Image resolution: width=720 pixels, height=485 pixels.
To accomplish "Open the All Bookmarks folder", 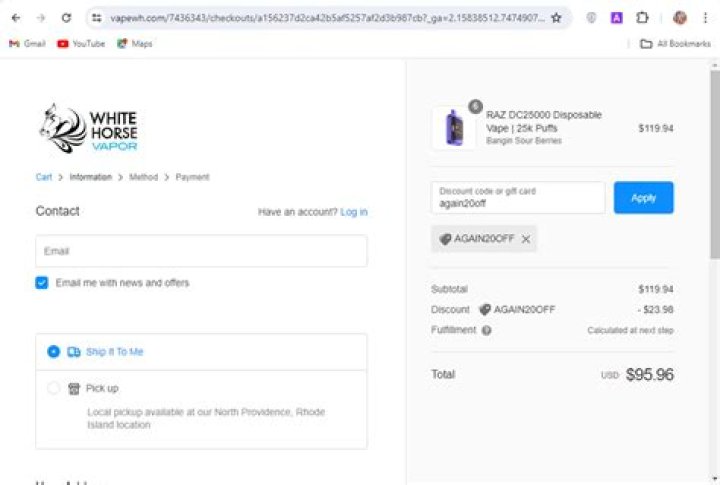I will click(675, 44).
